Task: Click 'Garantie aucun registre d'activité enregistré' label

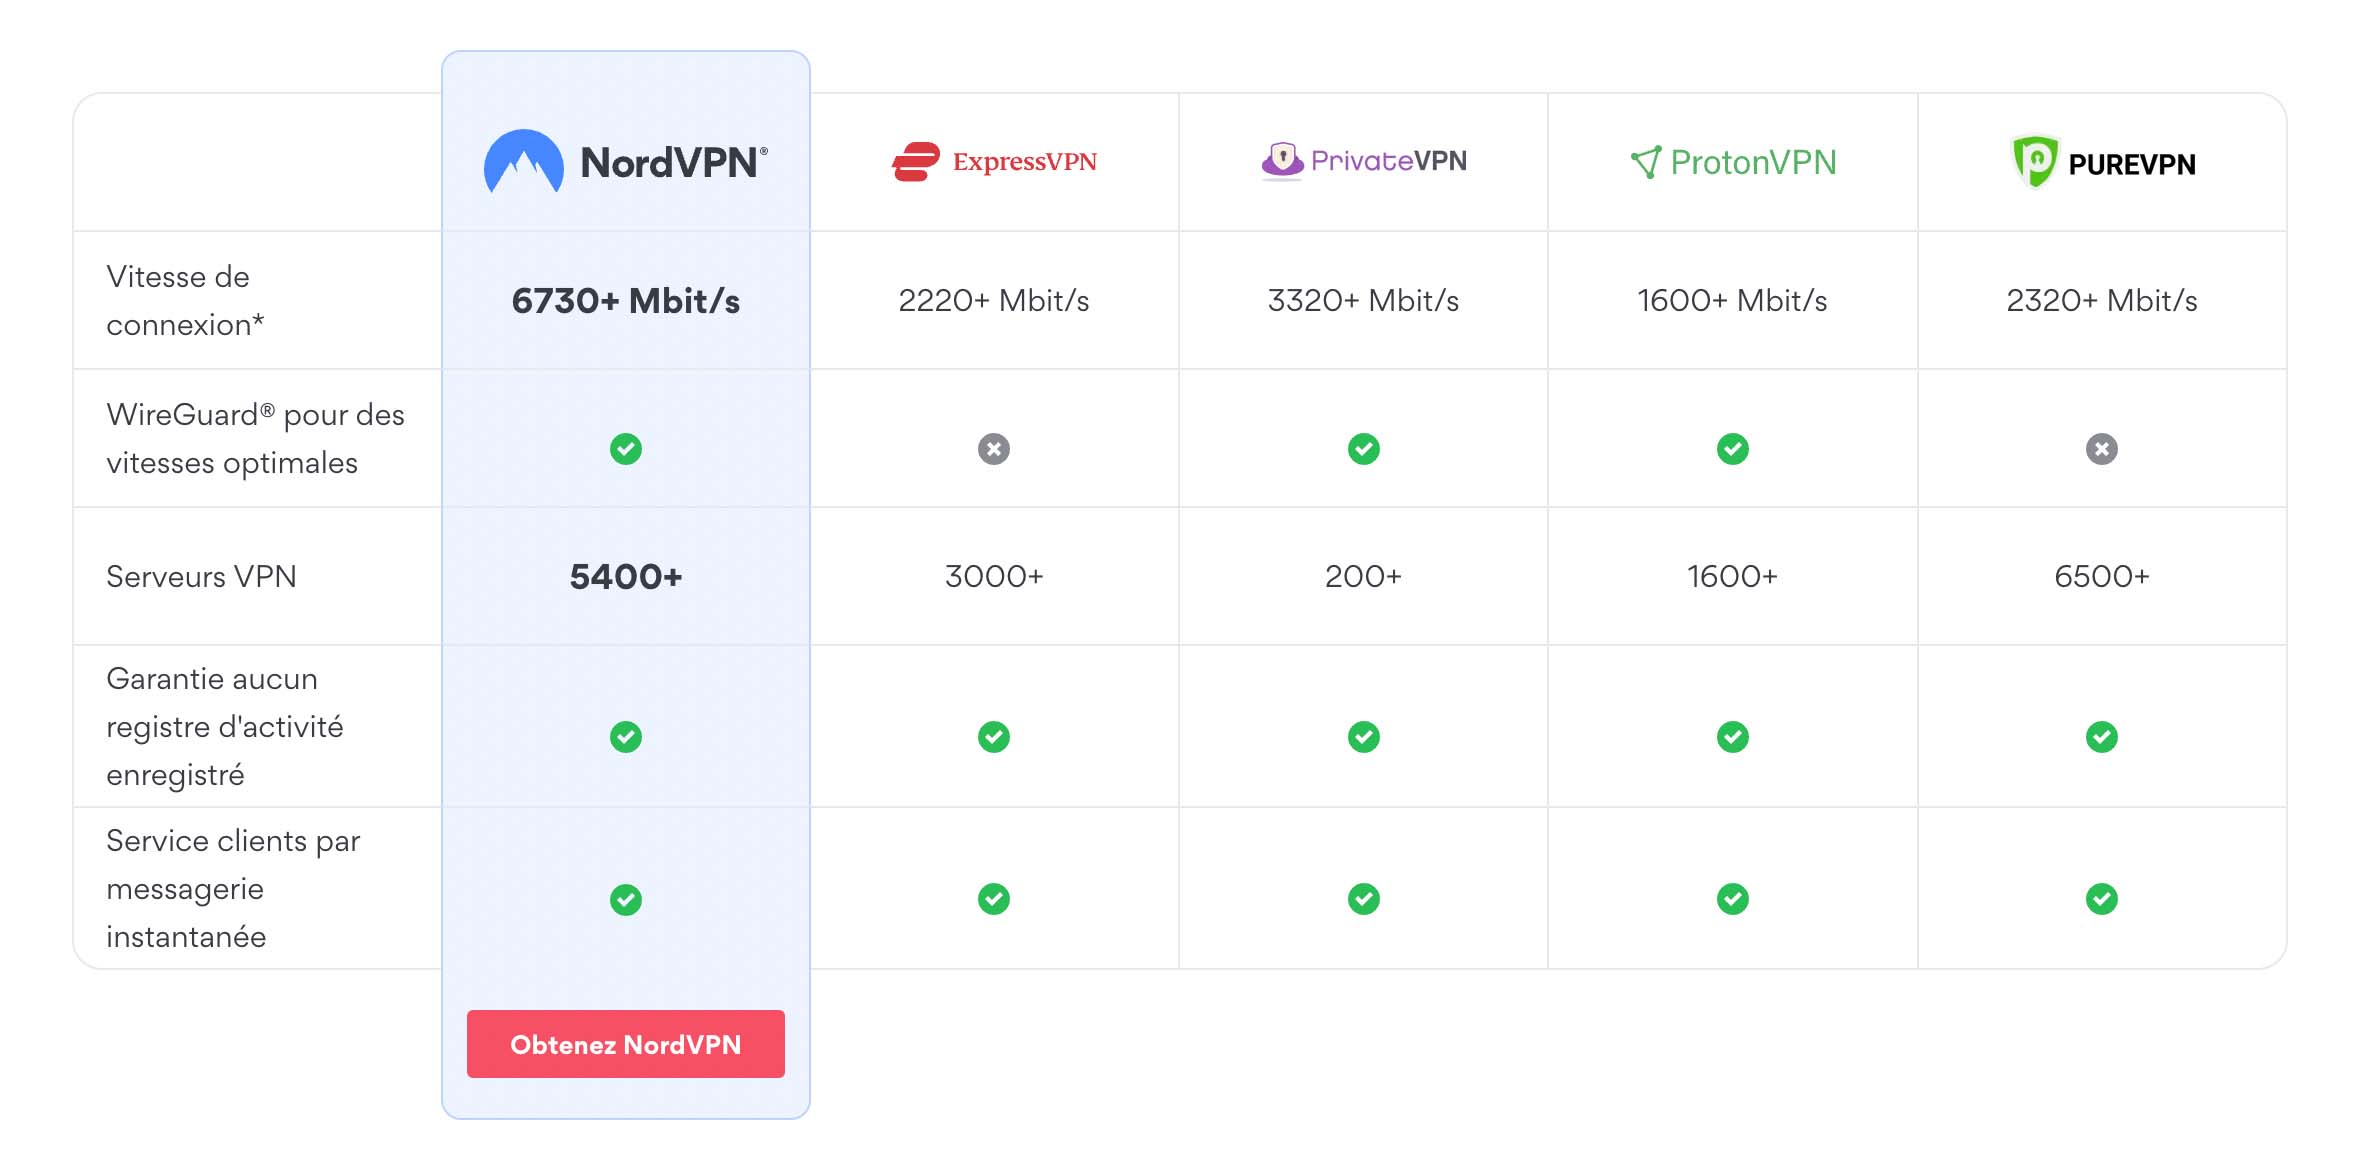Action: [x=224, y=727]
